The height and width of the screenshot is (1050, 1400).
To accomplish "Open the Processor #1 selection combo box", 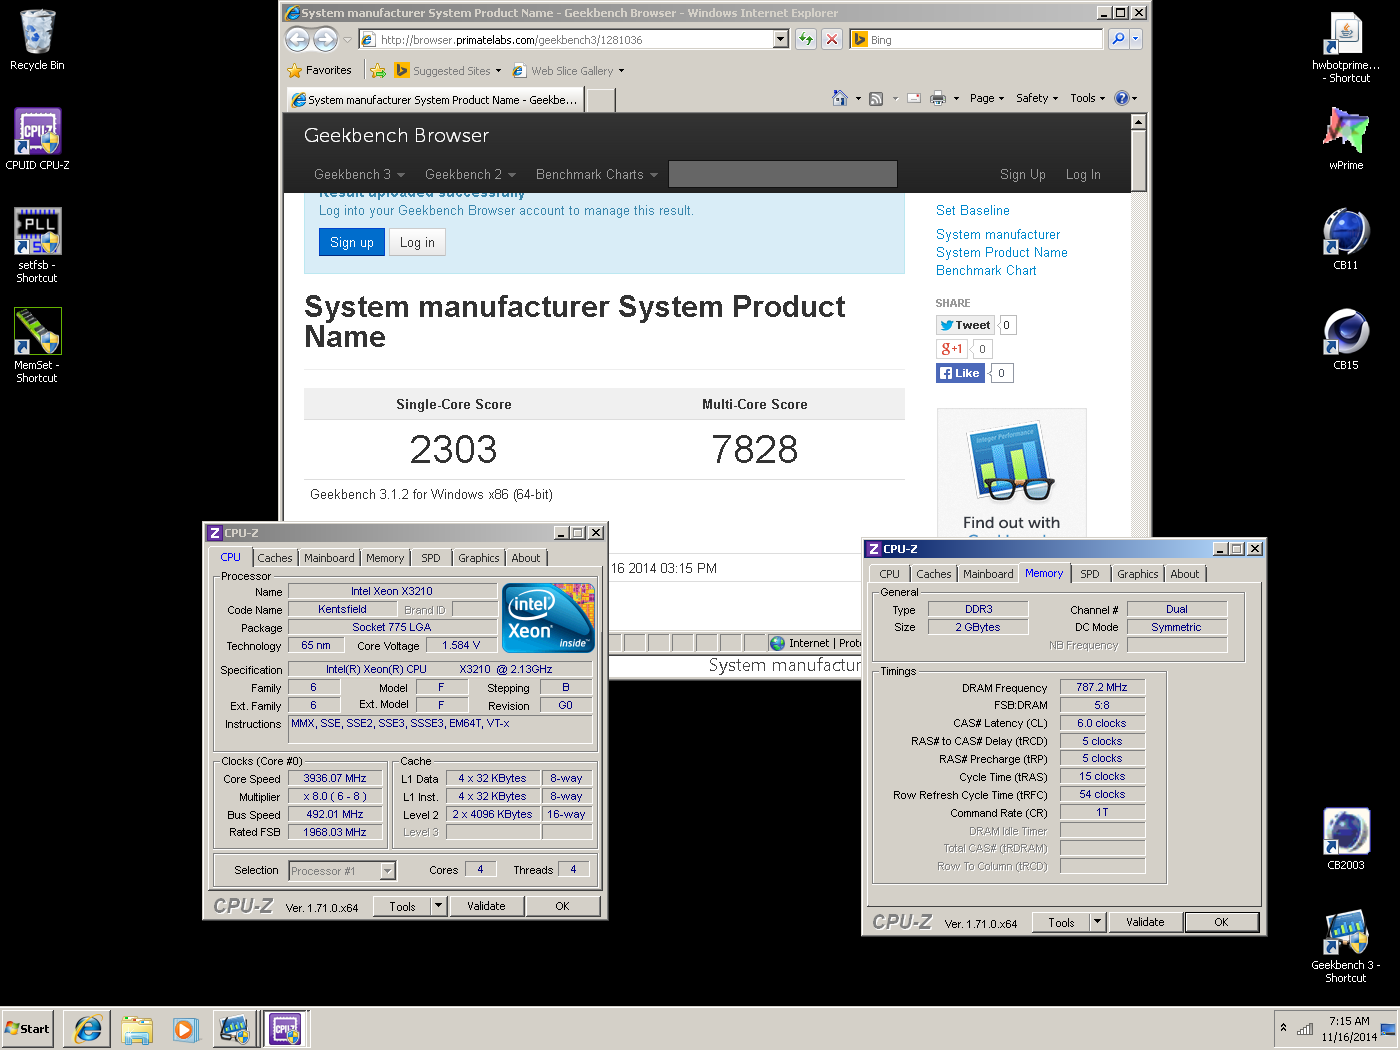I will (x=342, y=871).
